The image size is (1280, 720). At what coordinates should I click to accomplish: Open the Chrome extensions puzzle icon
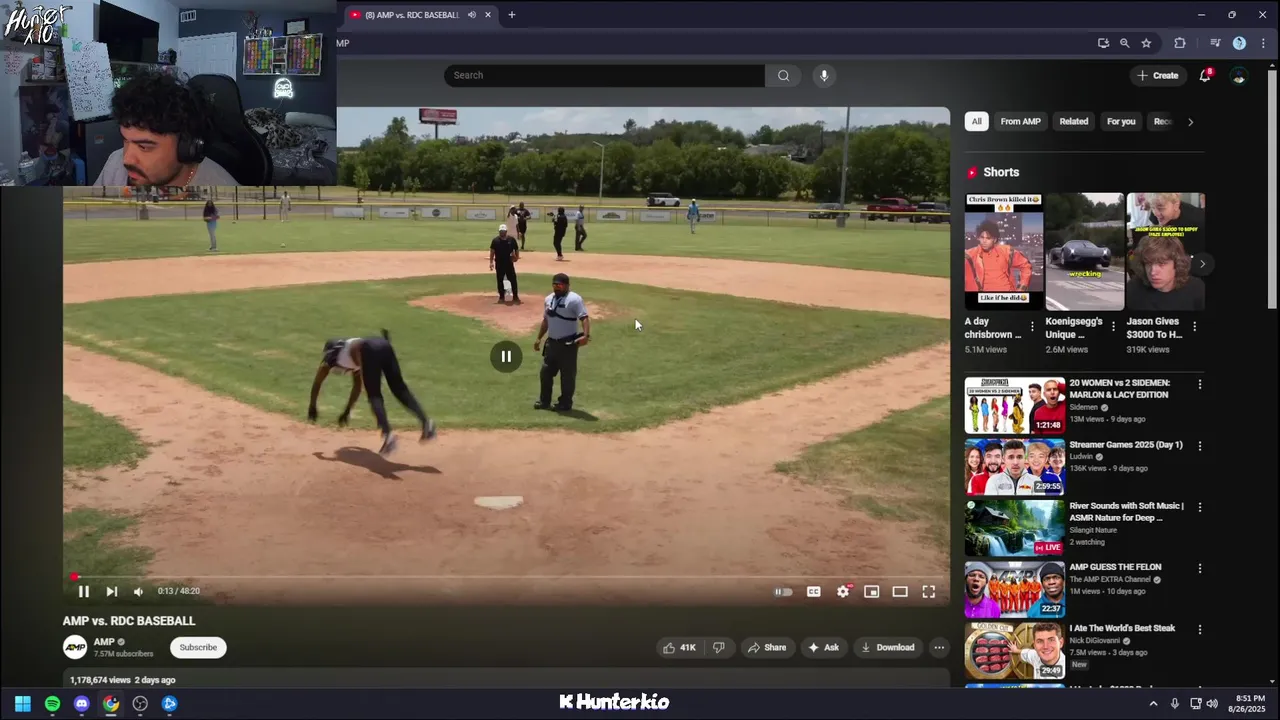point(1180,43)
